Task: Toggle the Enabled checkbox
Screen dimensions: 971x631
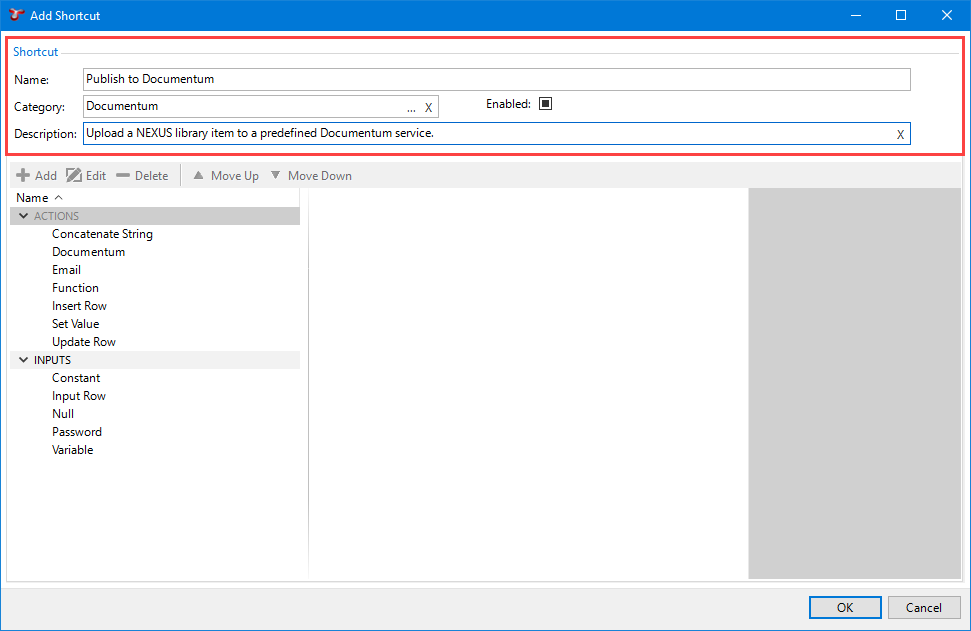Action: 545,104
